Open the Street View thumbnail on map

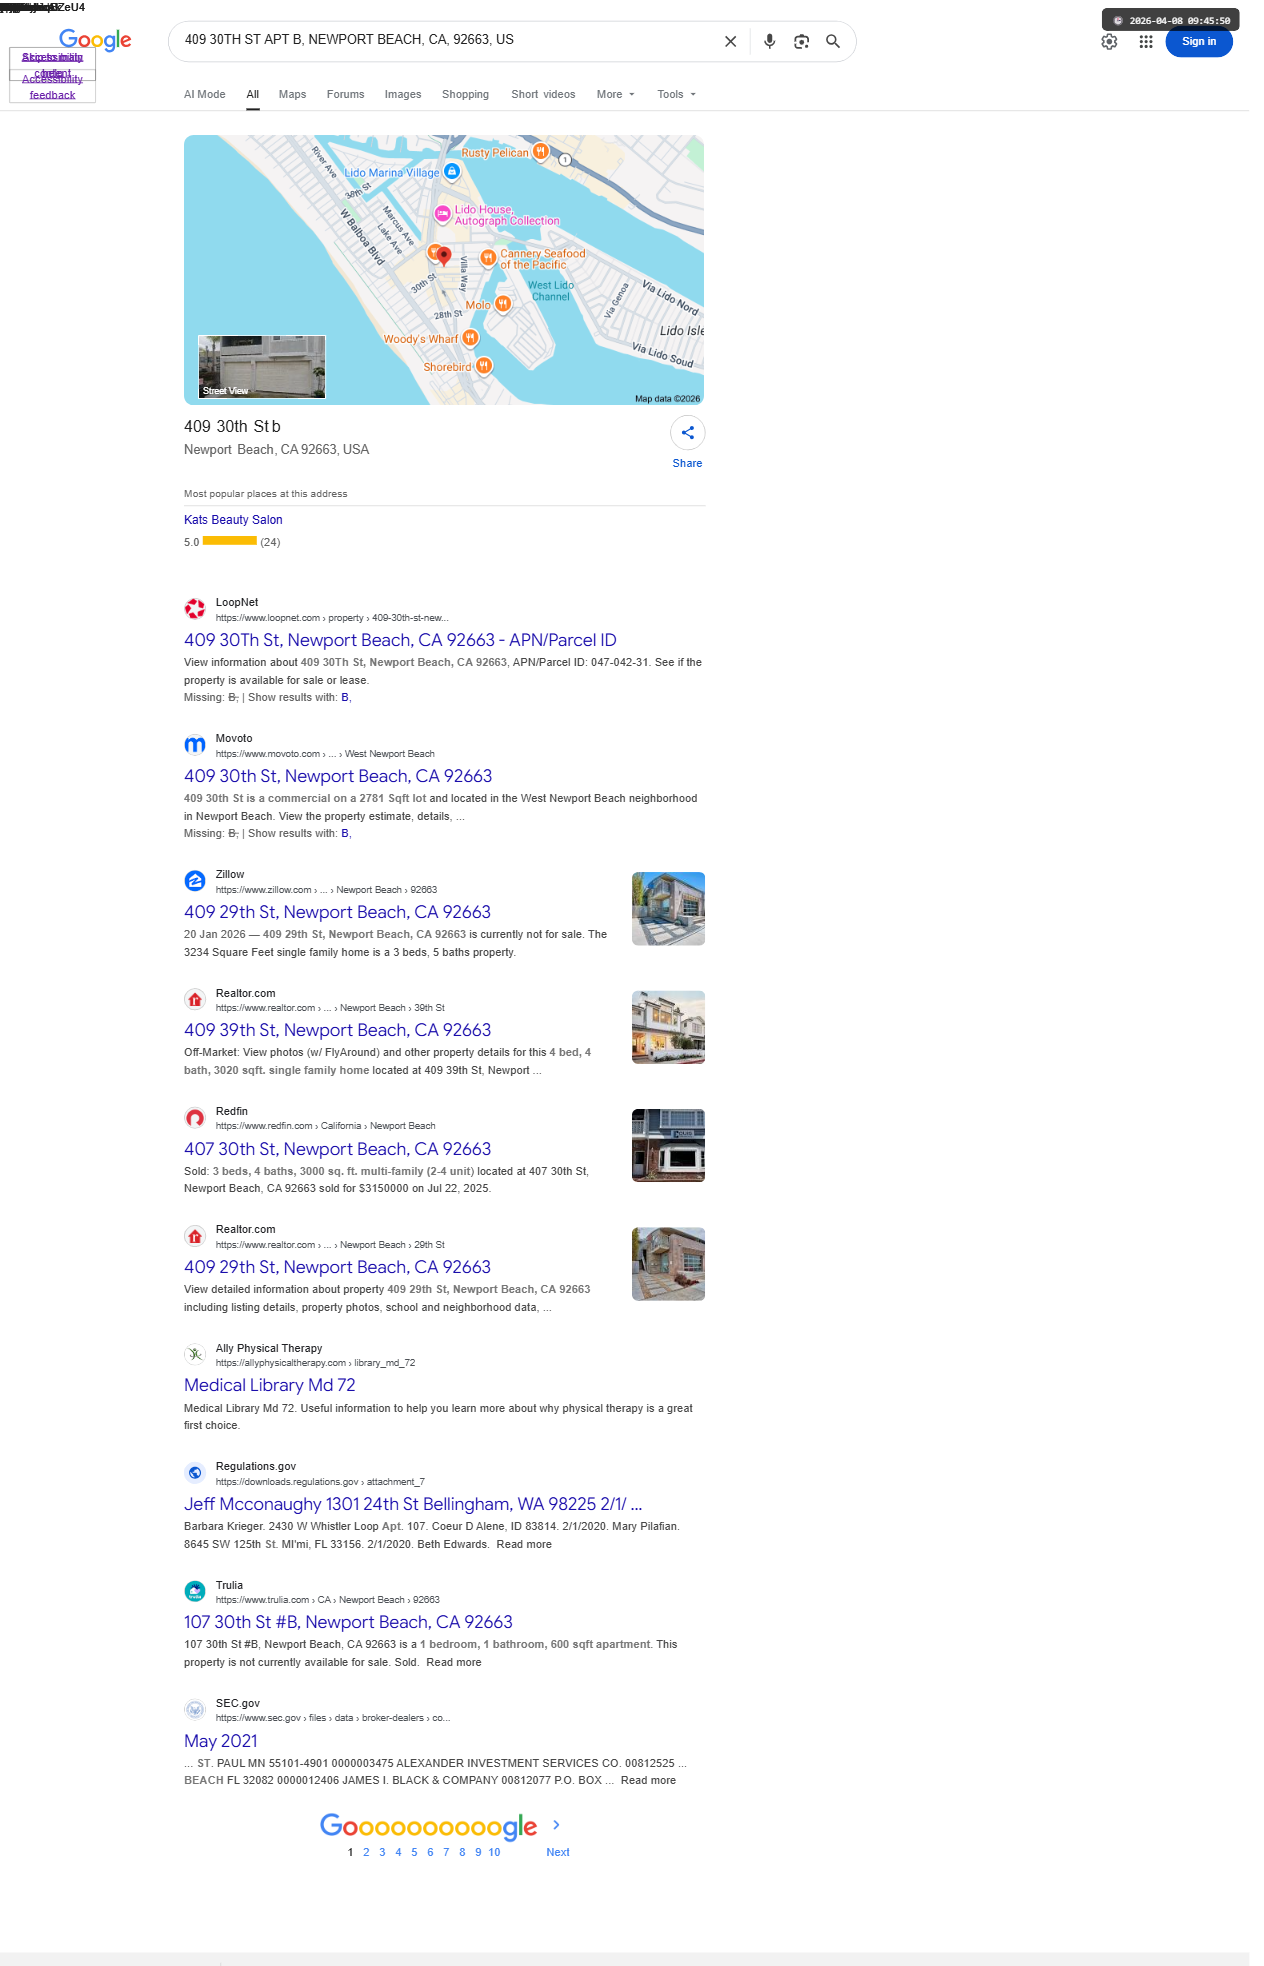pyautogui.click(x=262, y=367)
